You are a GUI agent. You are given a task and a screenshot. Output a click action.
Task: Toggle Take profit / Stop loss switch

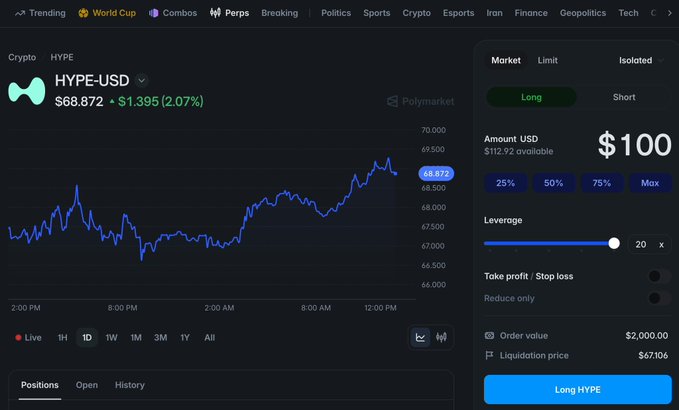click(x=659, y=276)
